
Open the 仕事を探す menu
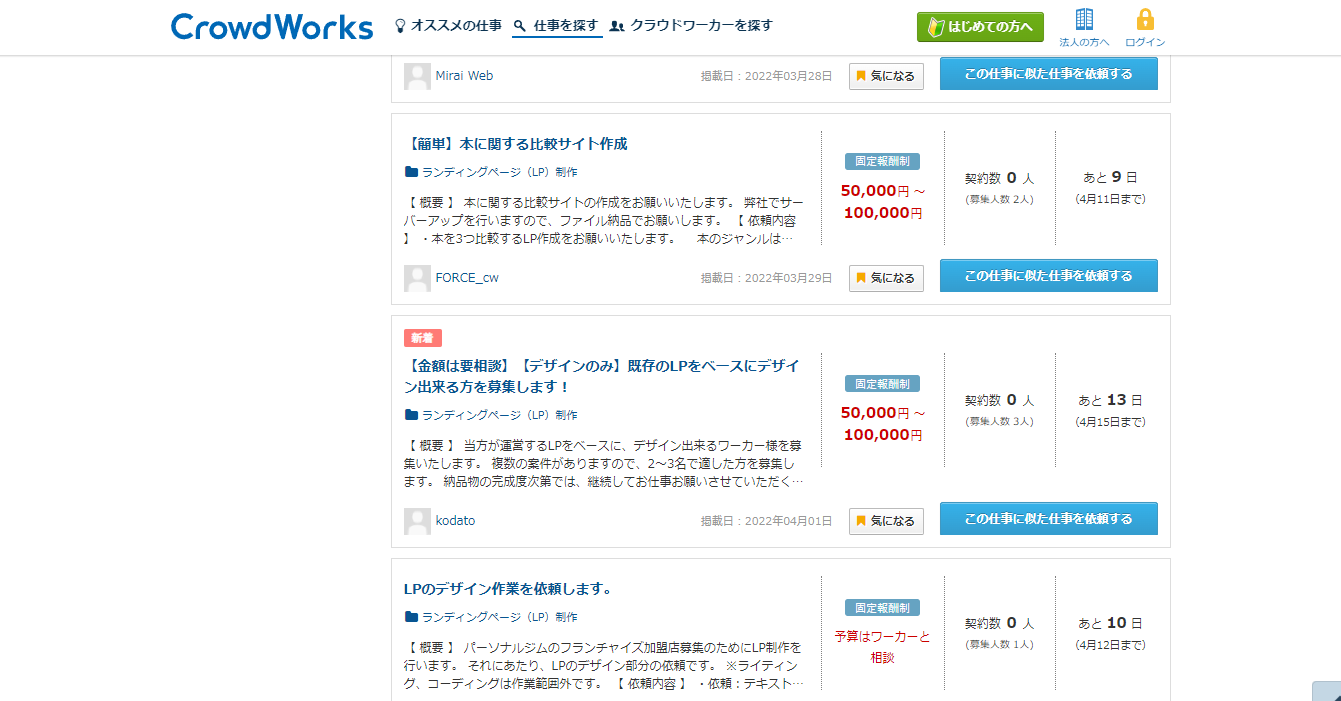[x=557, y=26]
